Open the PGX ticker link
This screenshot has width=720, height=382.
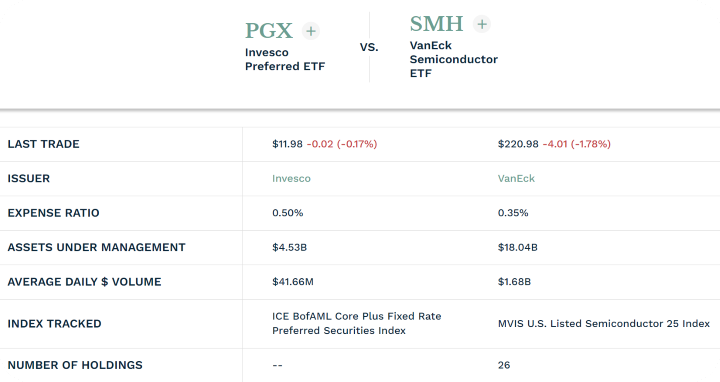tap(269, 31)
